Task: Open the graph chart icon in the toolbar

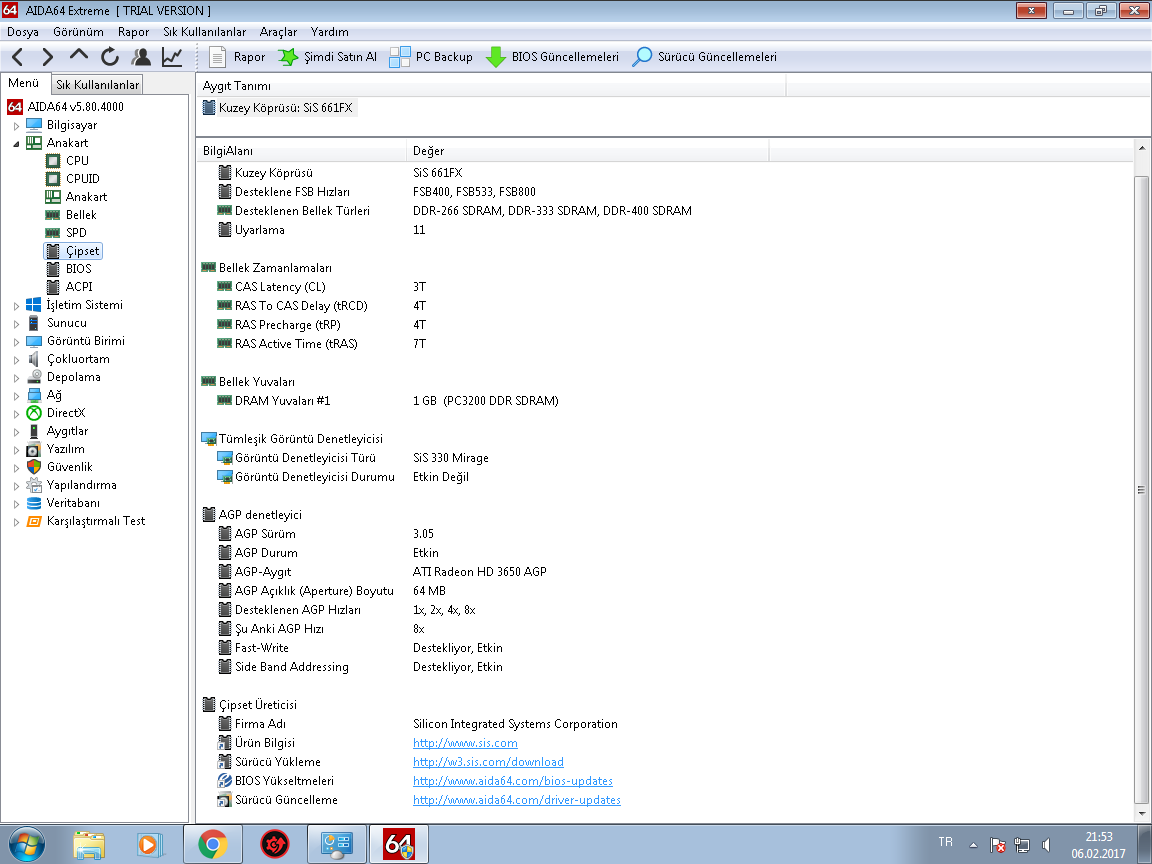Action: pyautogui.click(x=173, y=57)
